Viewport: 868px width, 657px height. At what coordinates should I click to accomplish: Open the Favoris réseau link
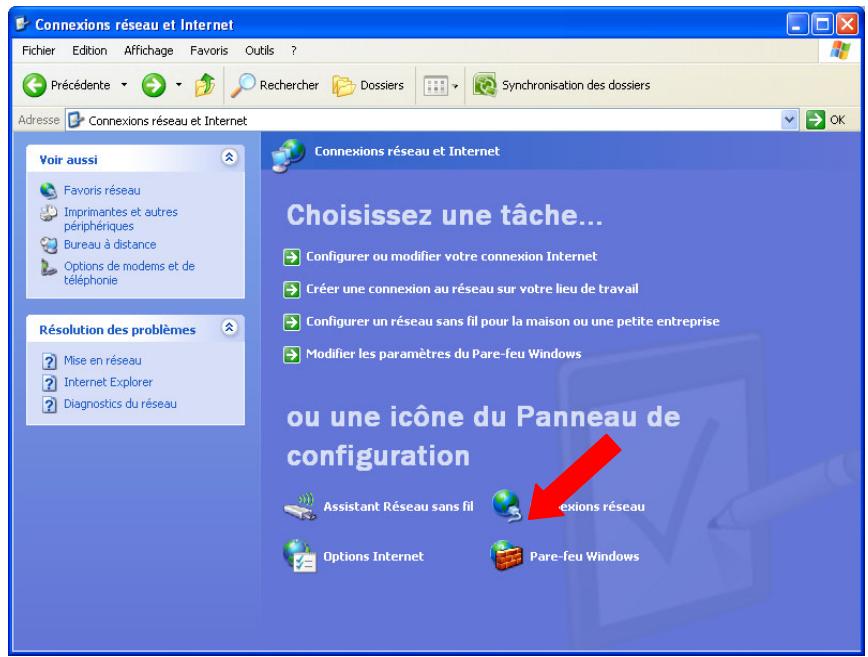click(x=102, y=190)
